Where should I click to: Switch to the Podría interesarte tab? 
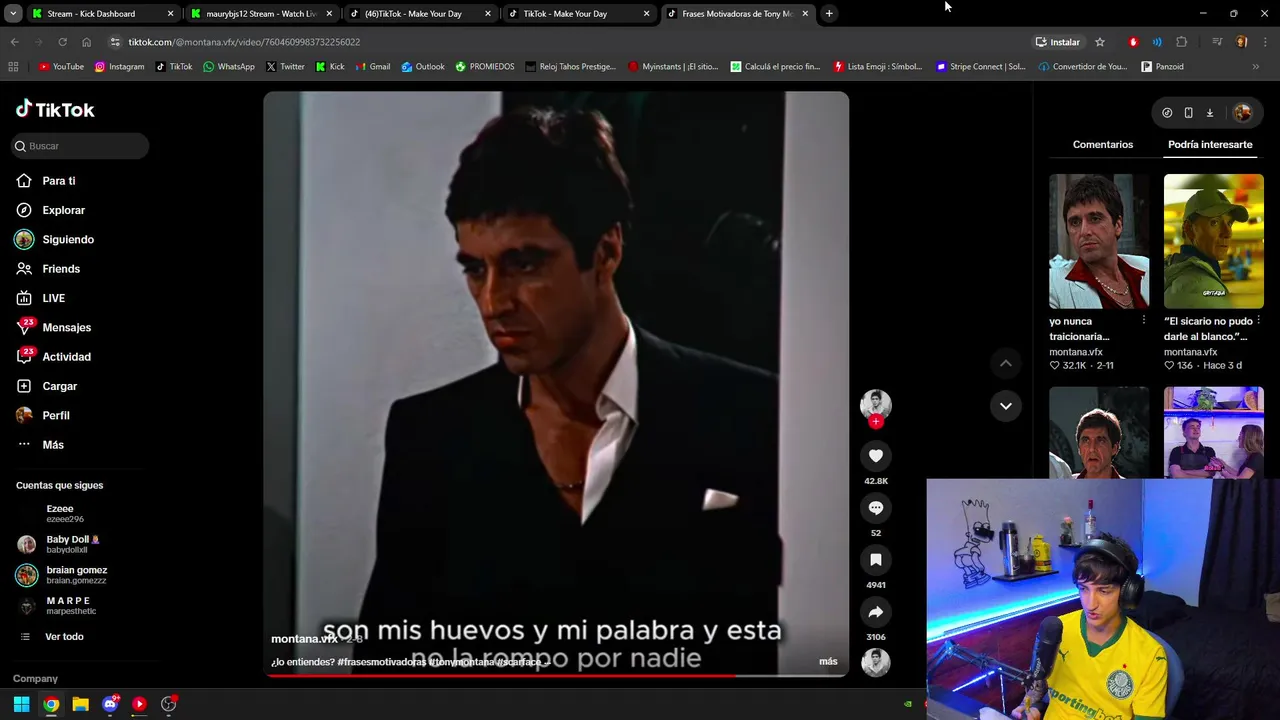[x=1210, y=144]
